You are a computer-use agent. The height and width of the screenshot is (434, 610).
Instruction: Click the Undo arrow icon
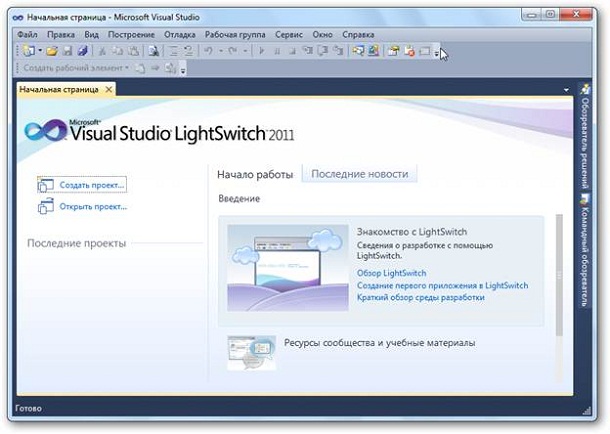[209, 51]
